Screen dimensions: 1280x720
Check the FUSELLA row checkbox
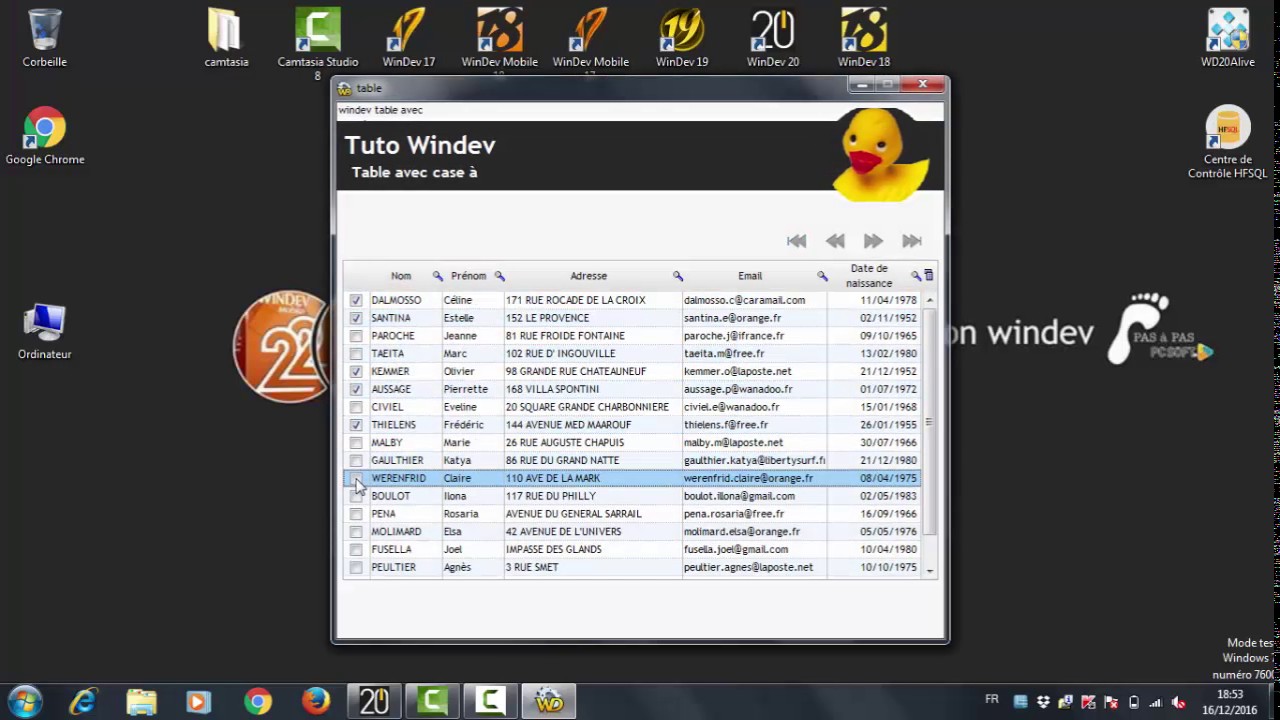point(356,549)
